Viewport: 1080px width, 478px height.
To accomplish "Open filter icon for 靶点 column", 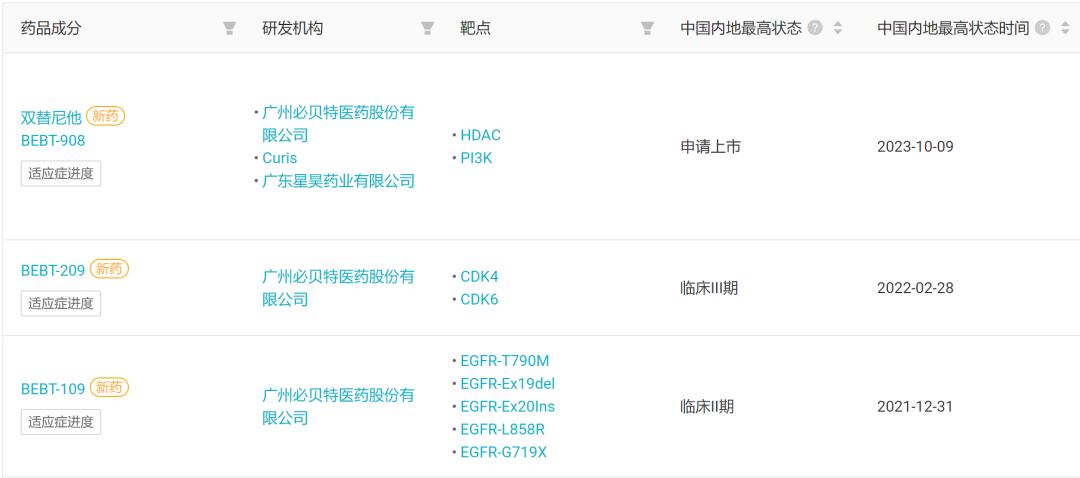I will [647, 28].
